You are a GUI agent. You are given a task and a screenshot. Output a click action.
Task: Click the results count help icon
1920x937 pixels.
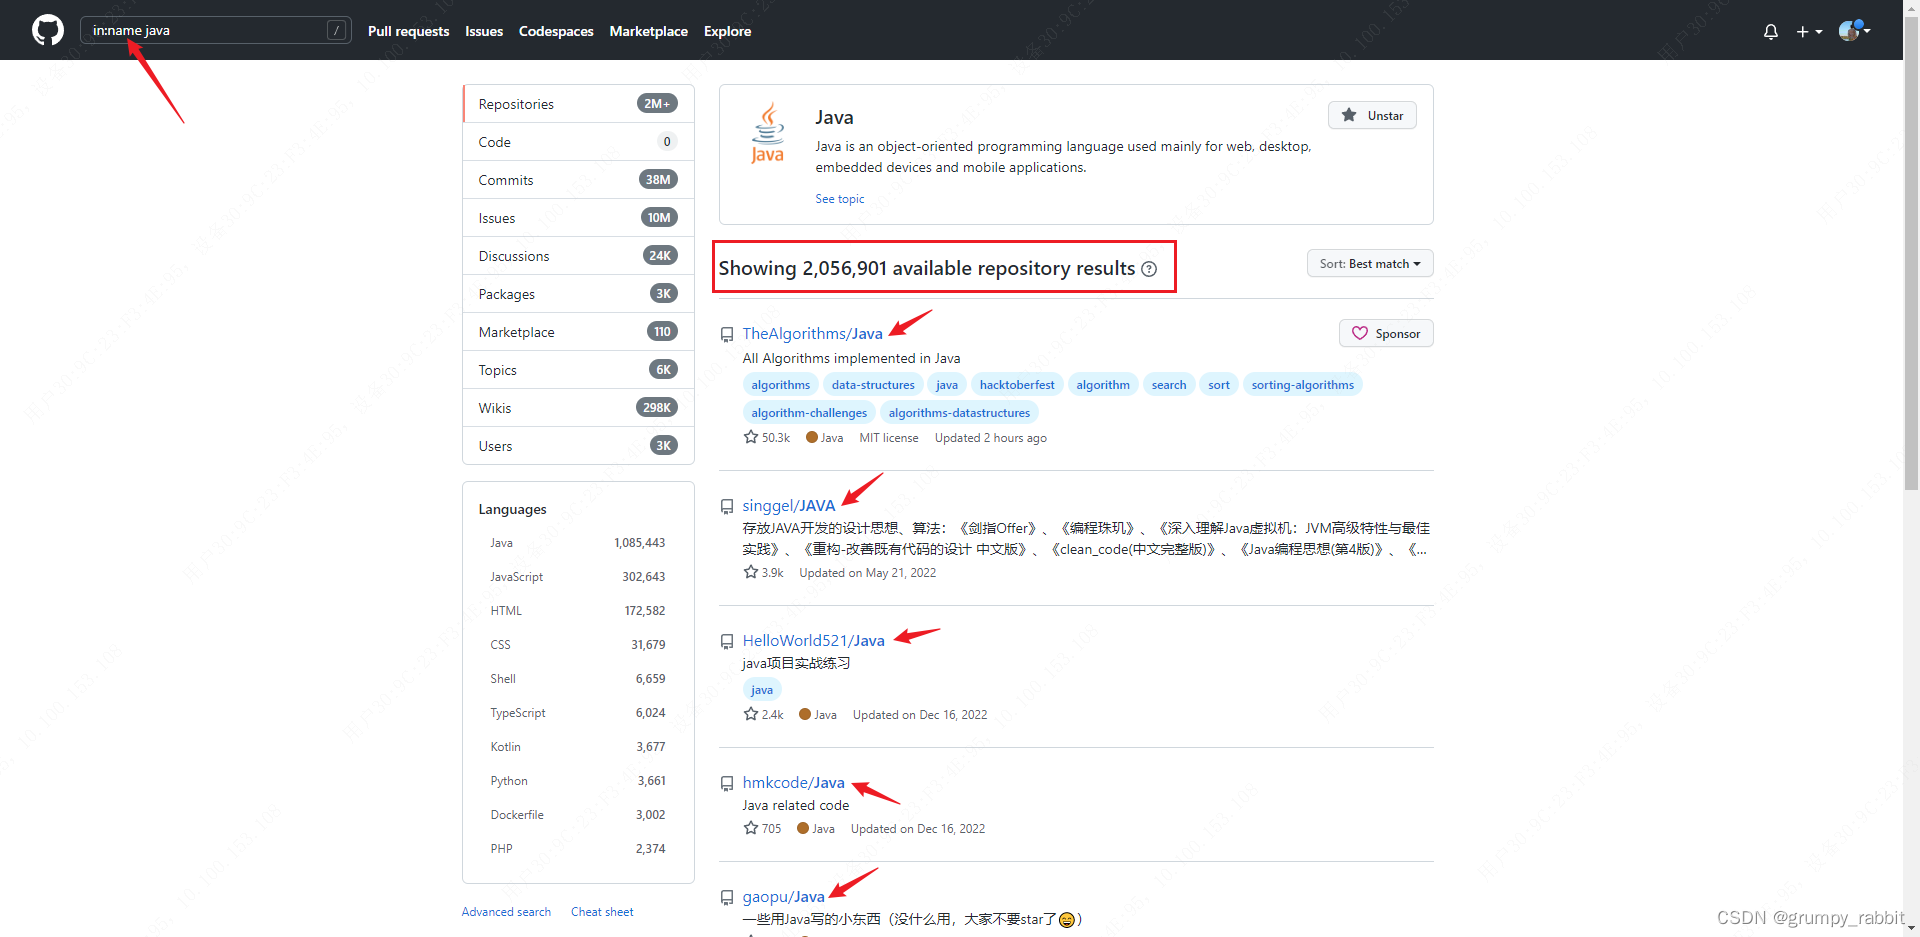click(x=1149, y=269)
